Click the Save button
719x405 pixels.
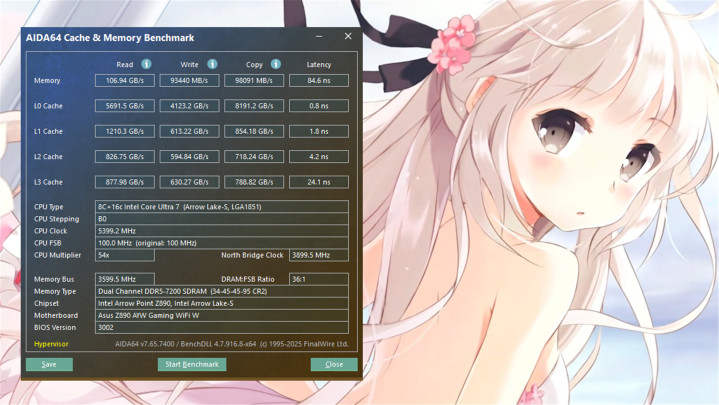coord(49,364)
